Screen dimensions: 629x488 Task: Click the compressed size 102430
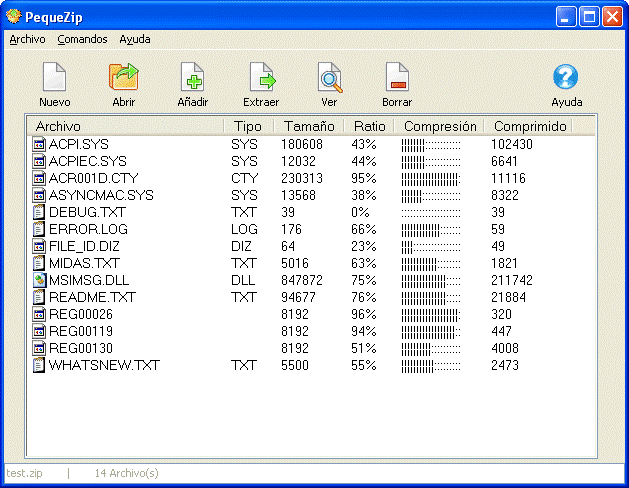click(x=512, y=144)
